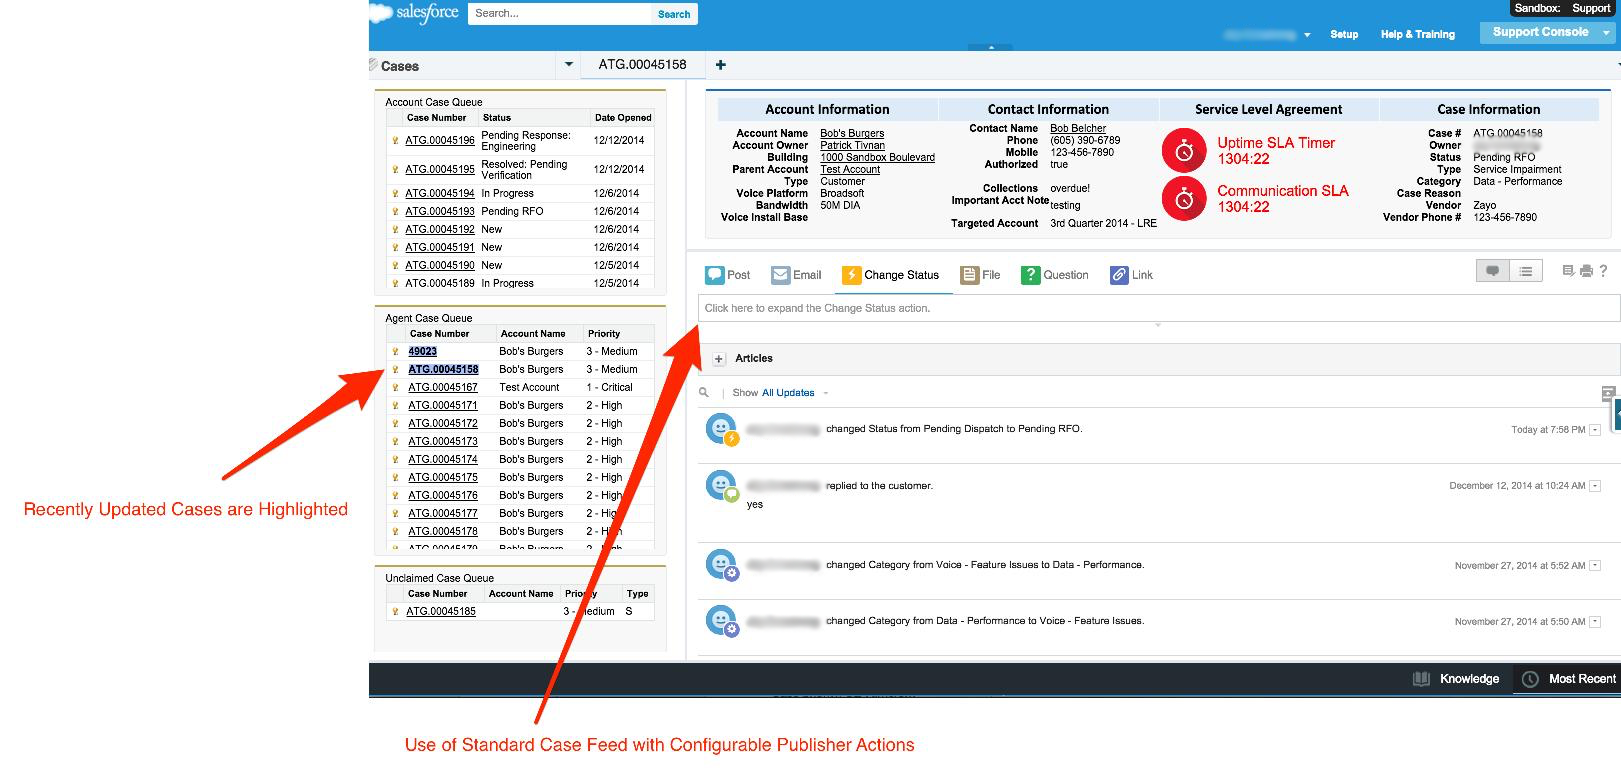
Task: Click into the Search input field
Action: tap(560, 14)
